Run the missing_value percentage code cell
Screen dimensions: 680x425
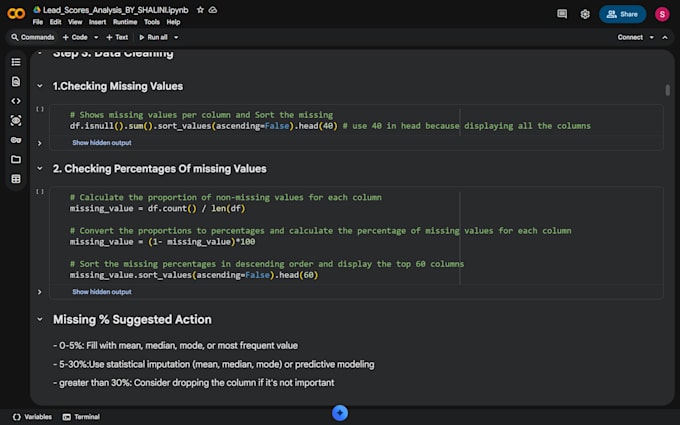point(40,192)
